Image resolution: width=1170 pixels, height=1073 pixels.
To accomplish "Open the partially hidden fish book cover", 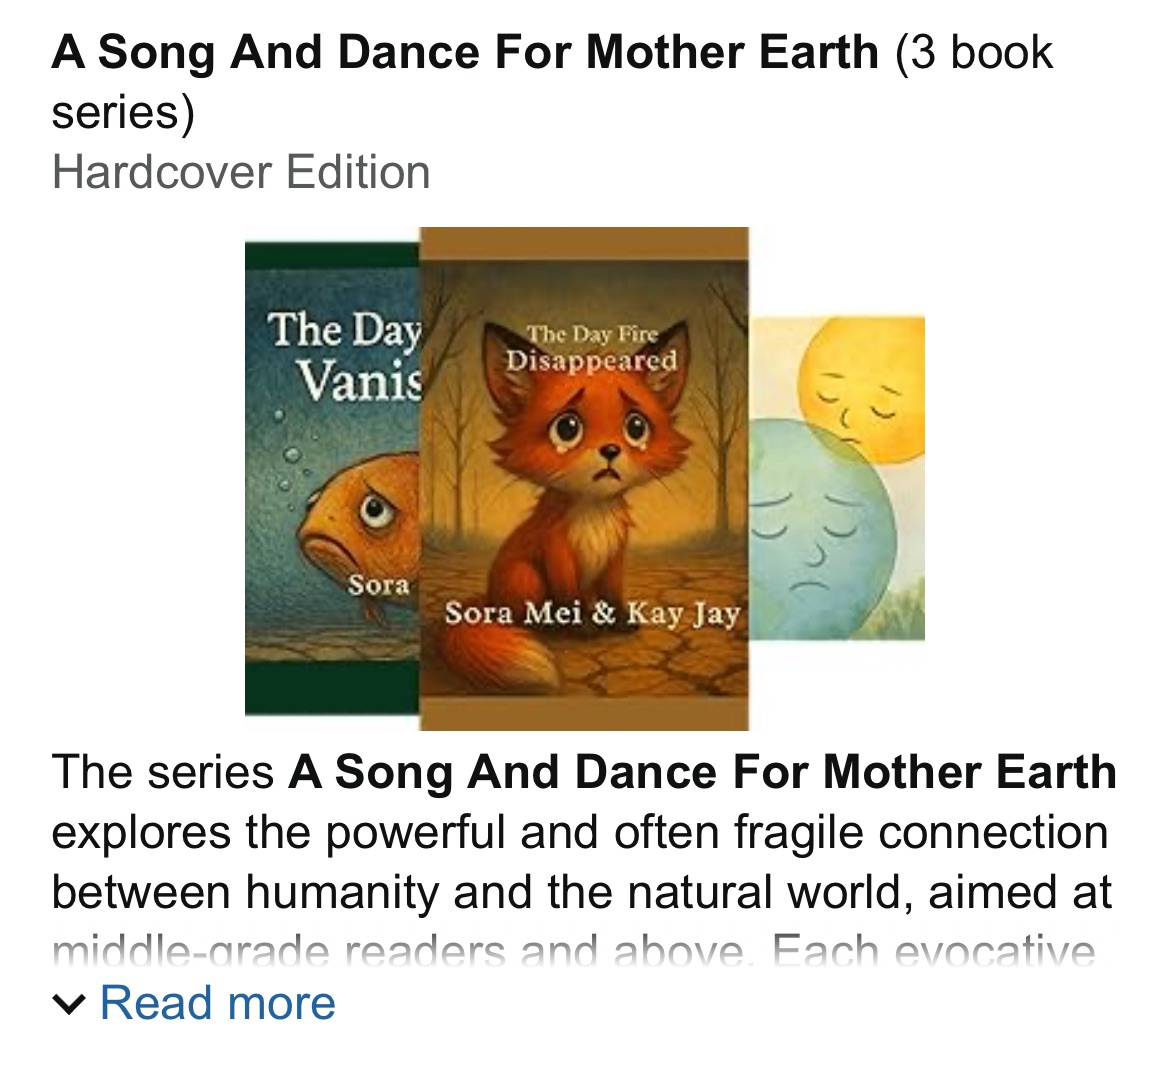I will tap(331, 478).
